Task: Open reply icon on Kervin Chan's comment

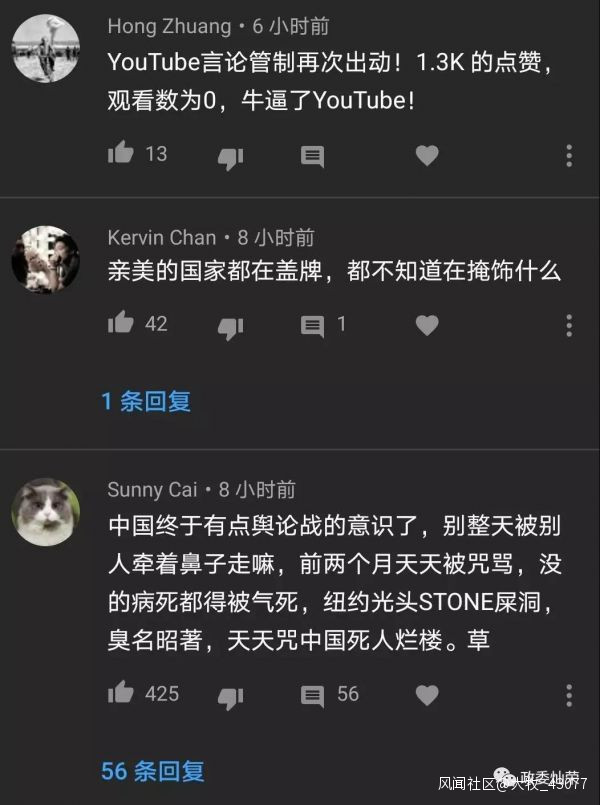Action: (x=313, y=327)
